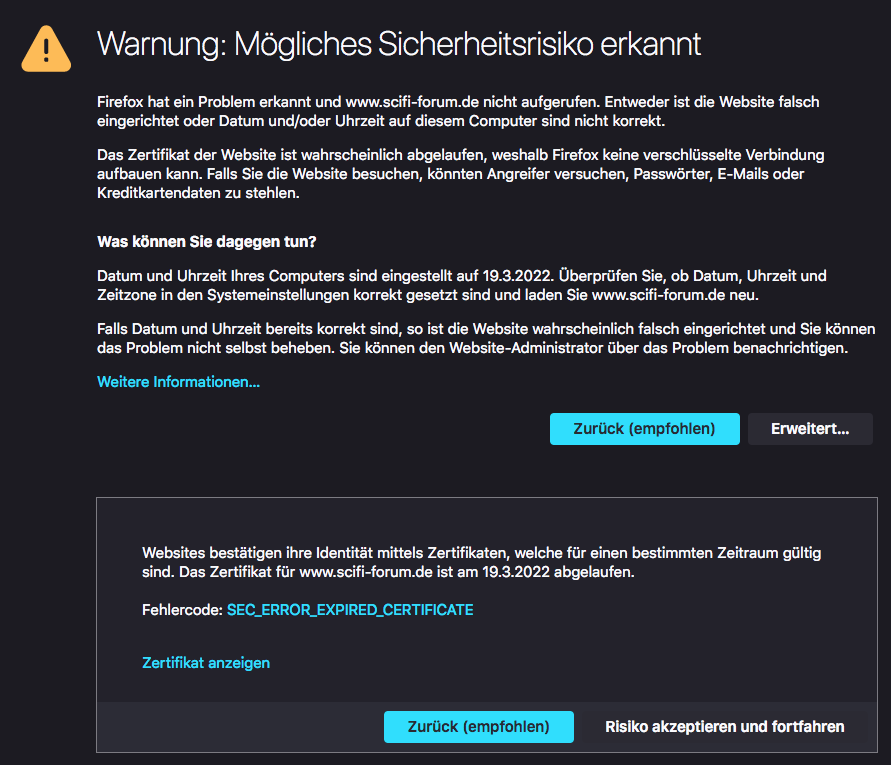Click the yellow warning triangle icon
Viewport: 891px width, 765px height.
click(x=47, y=46)
